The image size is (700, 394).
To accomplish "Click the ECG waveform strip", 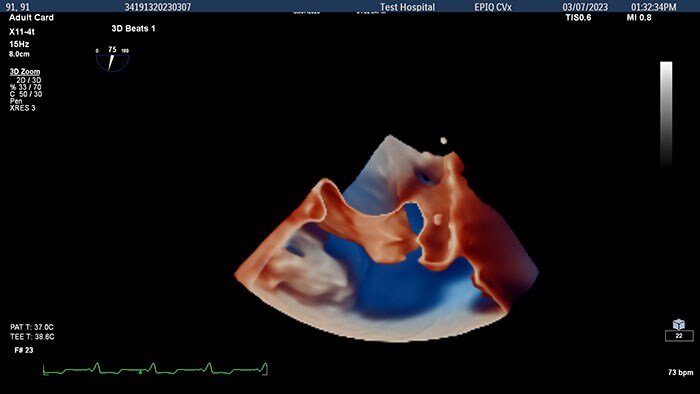I will click(155, 369).
